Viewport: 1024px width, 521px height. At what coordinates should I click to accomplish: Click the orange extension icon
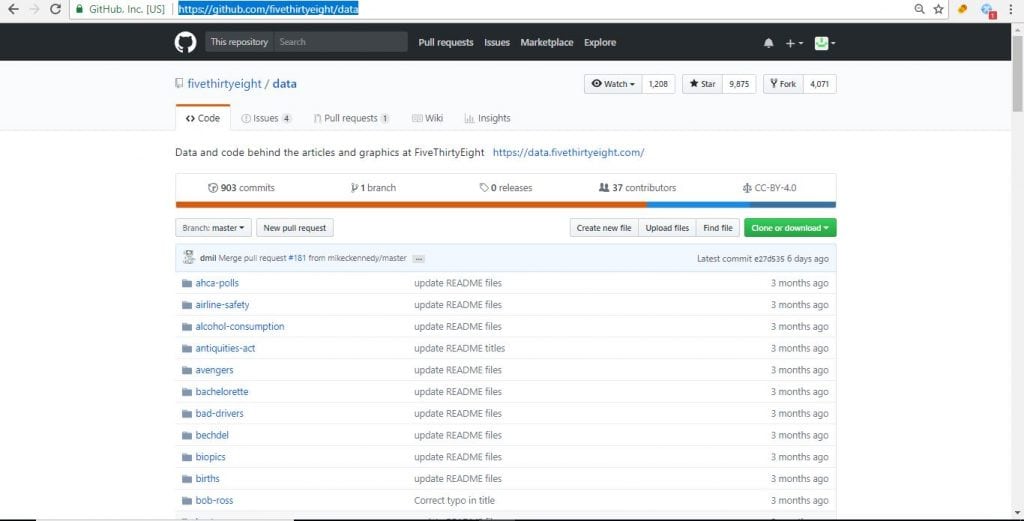pyautogui.click(x=962, y=9)
